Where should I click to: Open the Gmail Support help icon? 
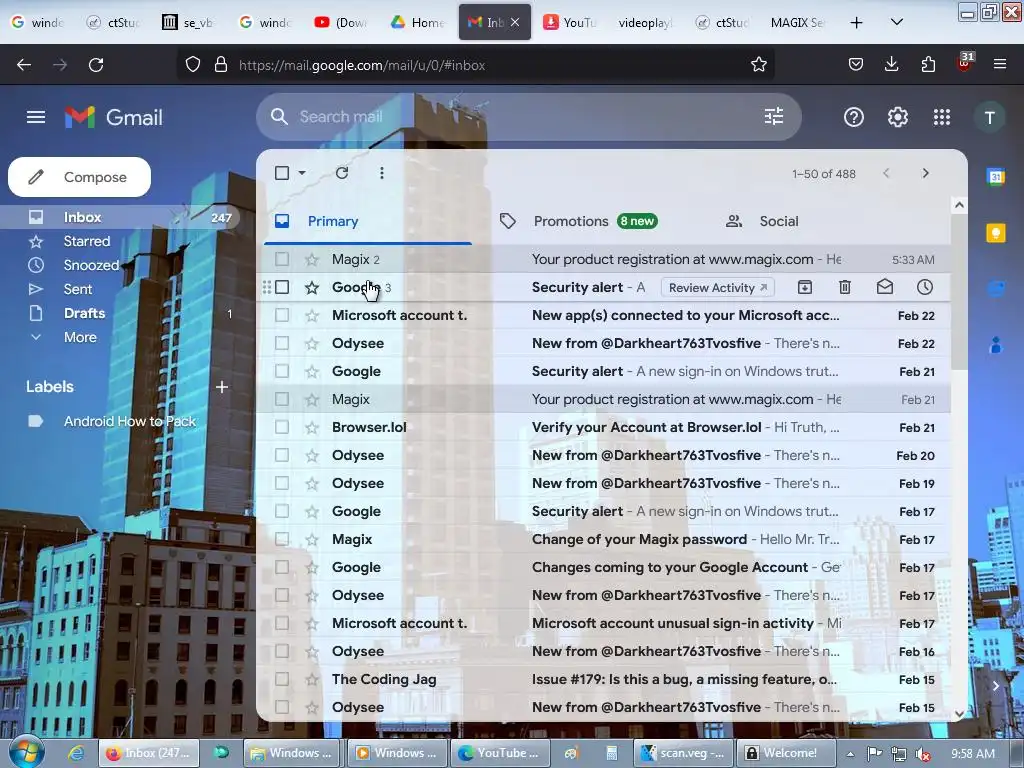tap(854, 118)
